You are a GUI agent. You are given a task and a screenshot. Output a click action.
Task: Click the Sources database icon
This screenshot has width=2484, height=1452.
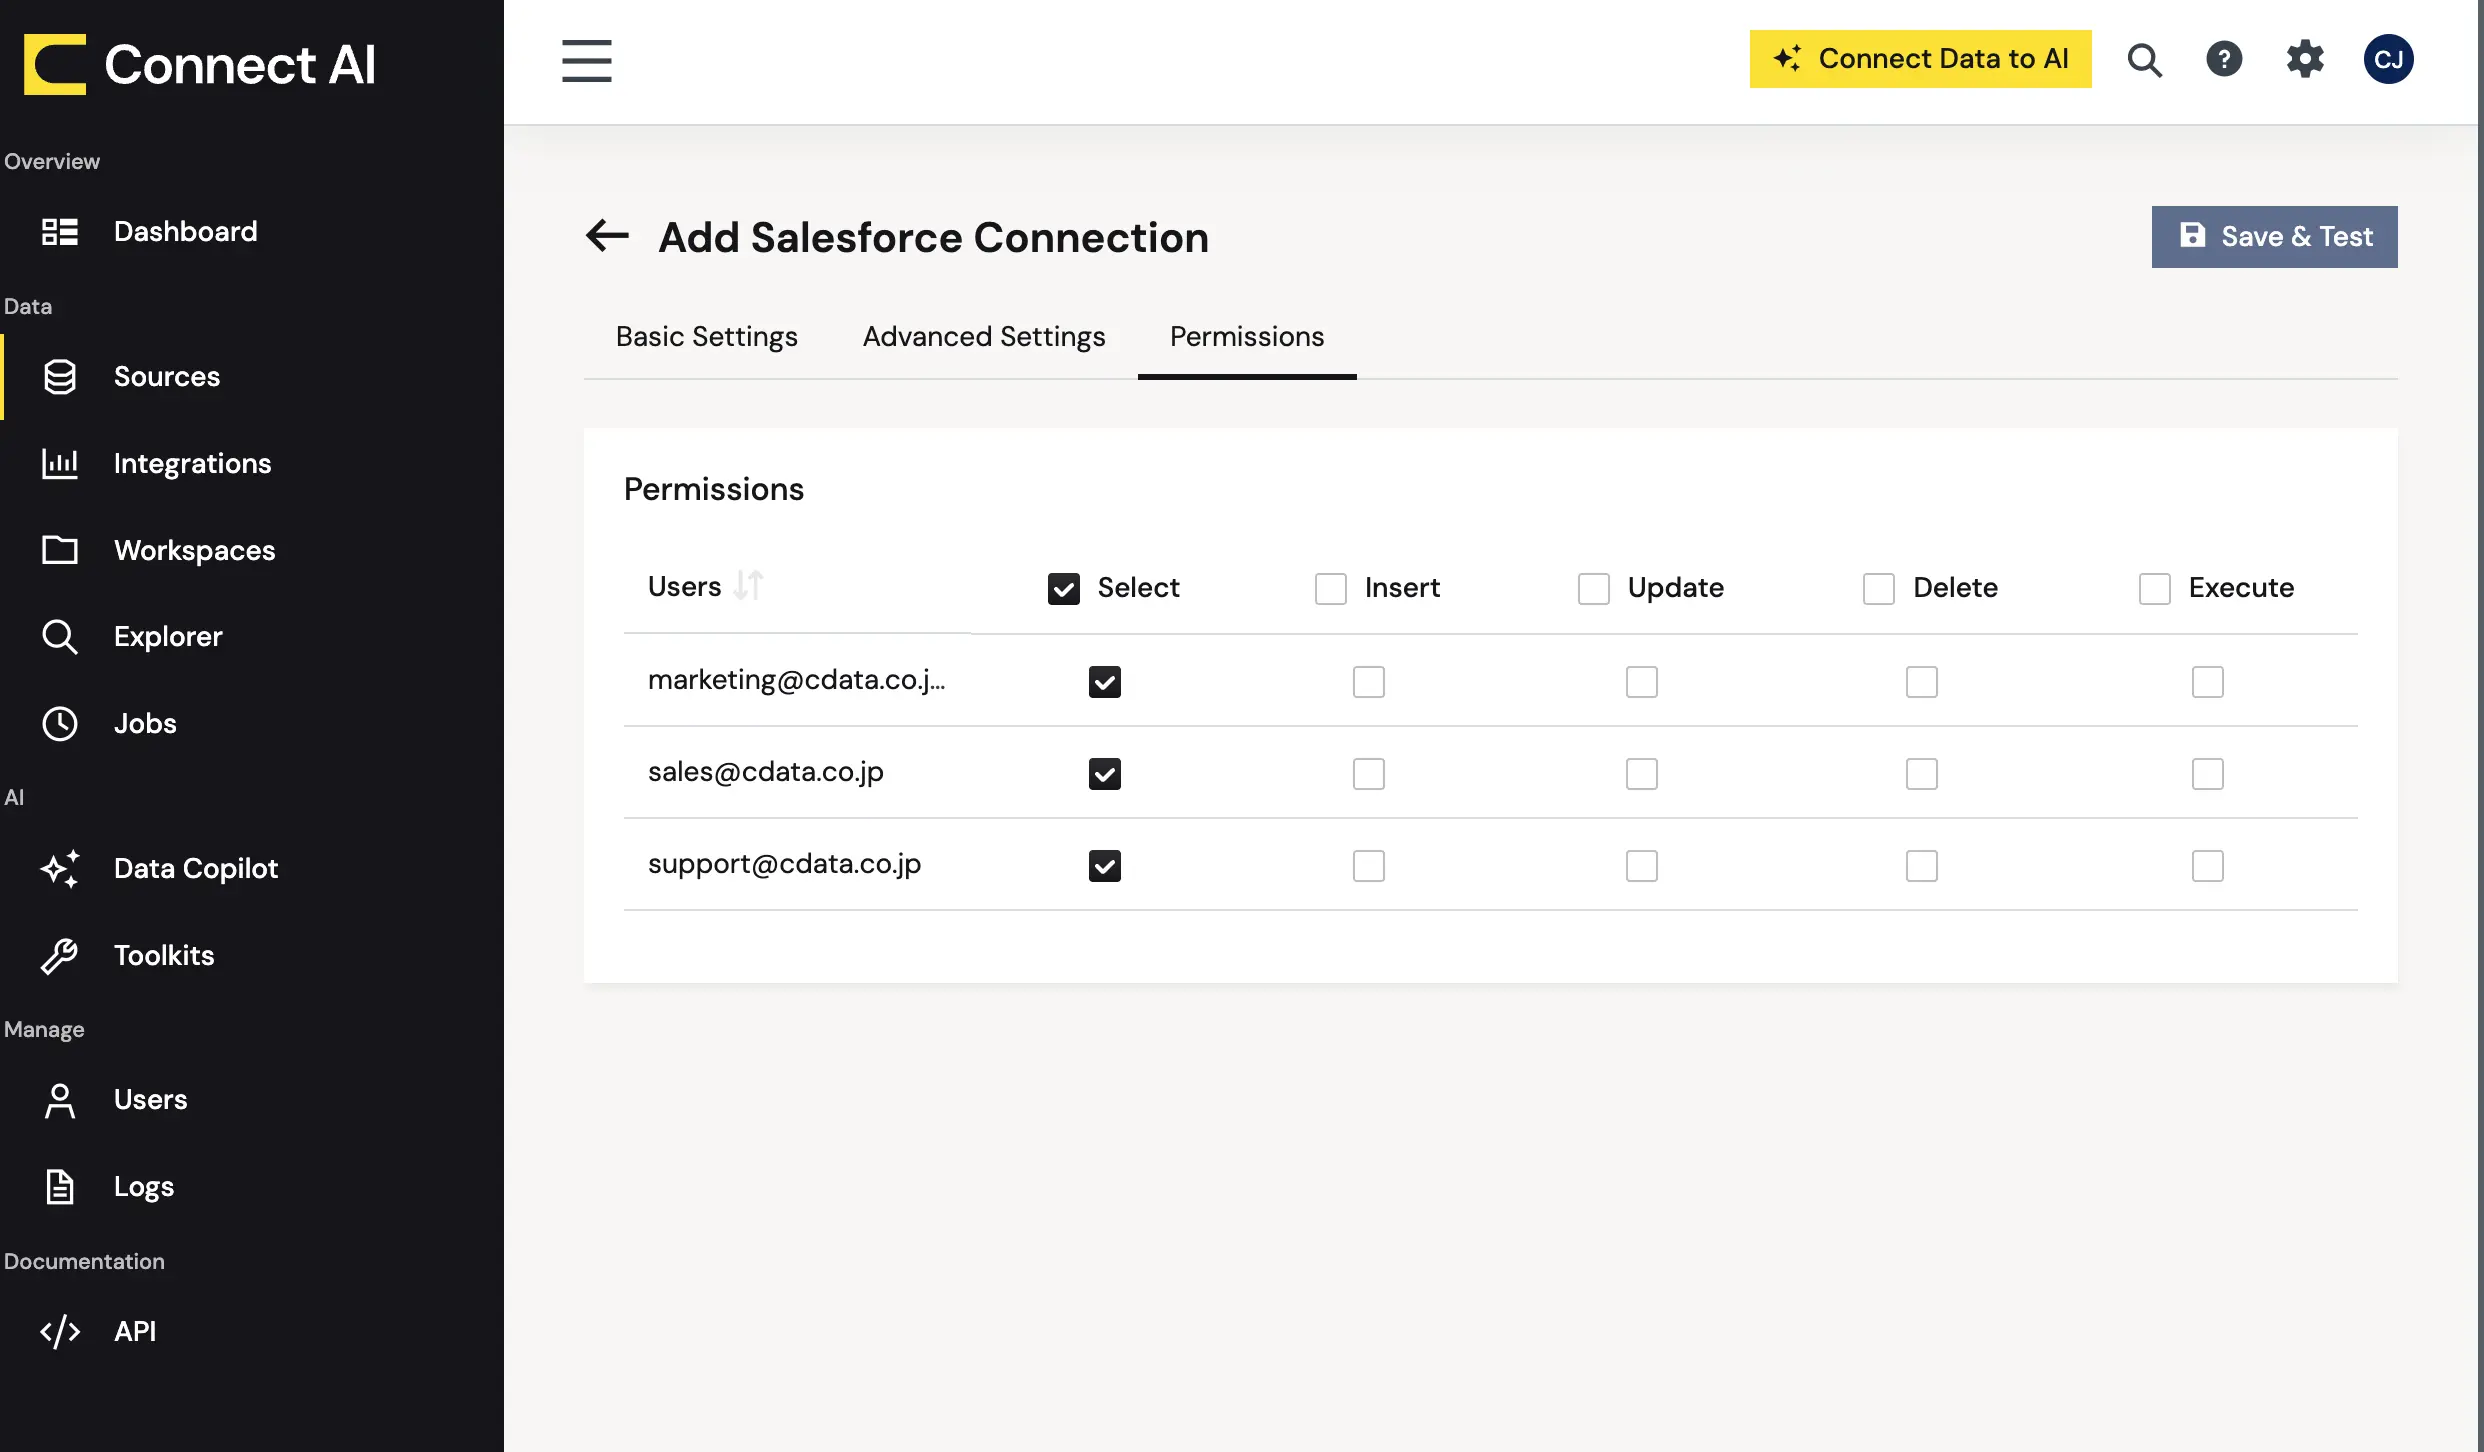pos(60,376)
